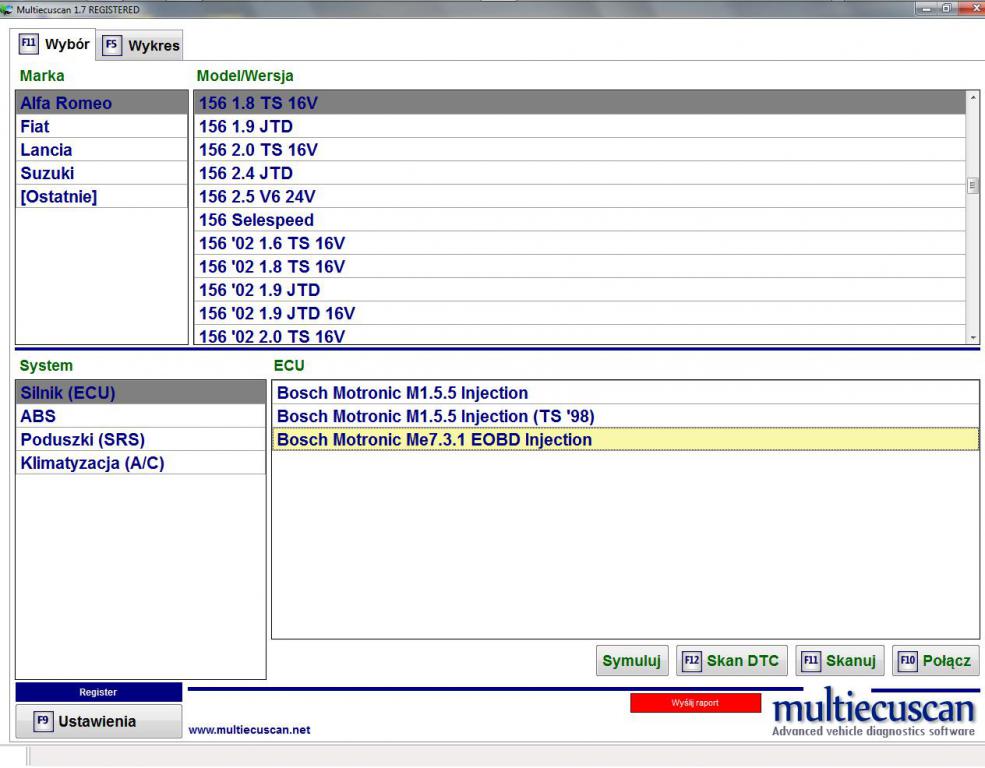Choose Poduszki (SRS) system
985x768 pixels.
pyautogui.click(x=140, y=440)
